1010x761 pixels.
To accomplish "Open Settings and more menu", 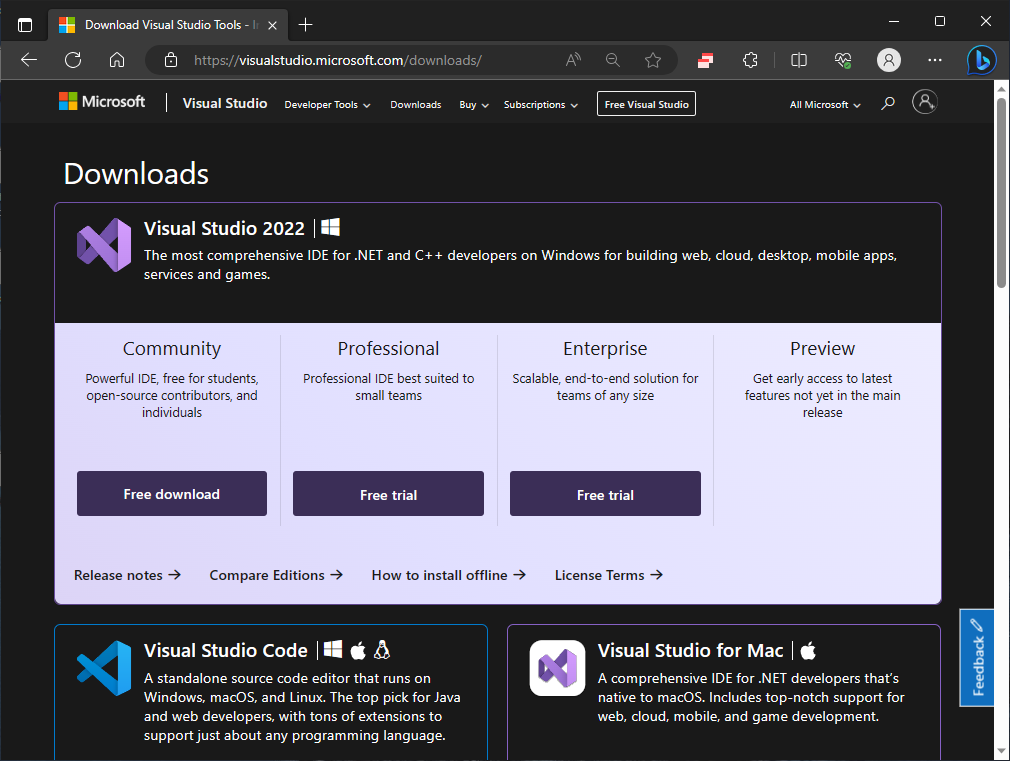I will (x=935, y=60).
